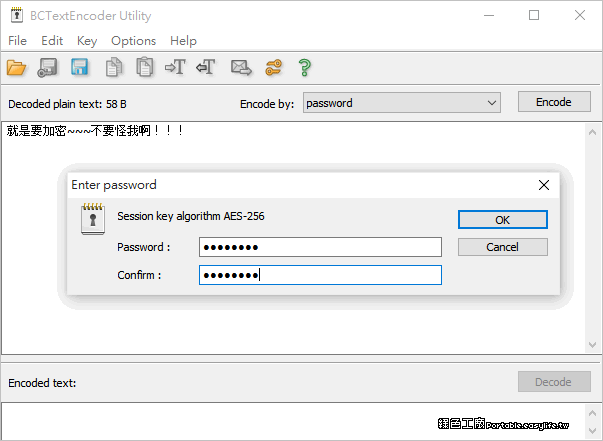The image size is (603, 441).
Task: Click the Confirm password field
Action: pos(320,275)
